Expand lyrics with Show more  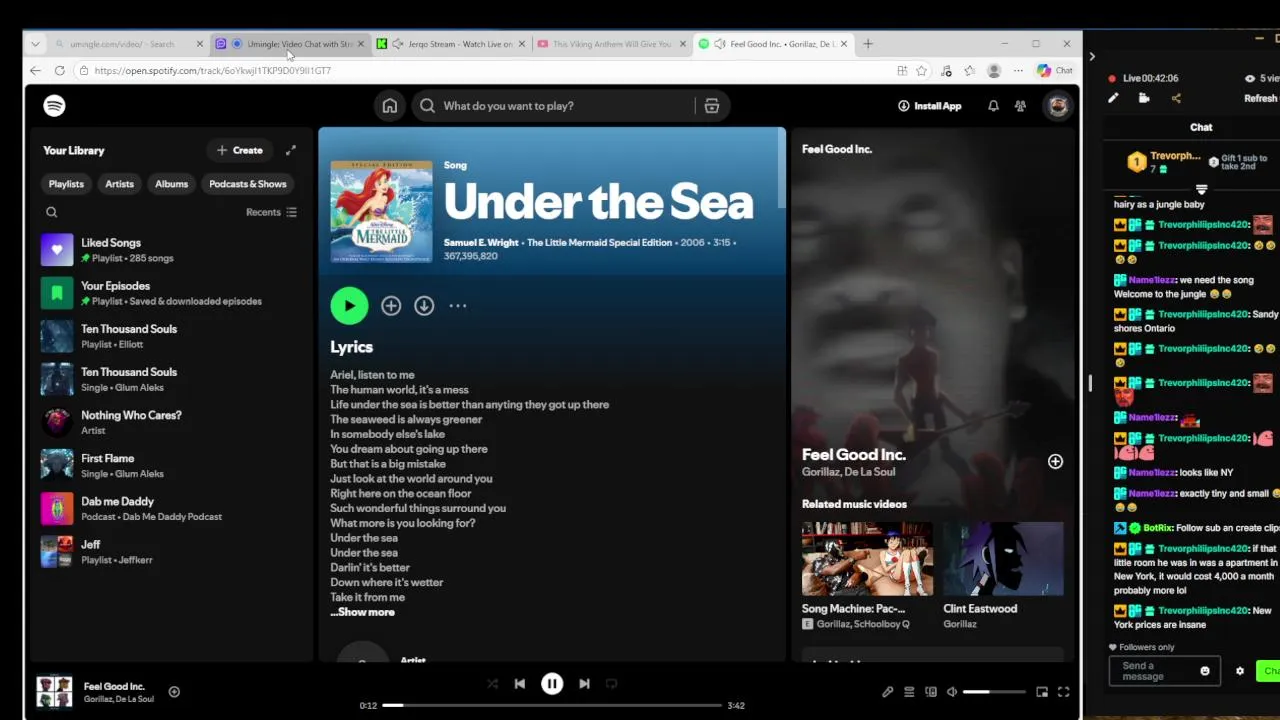click(x=363, y=612)
